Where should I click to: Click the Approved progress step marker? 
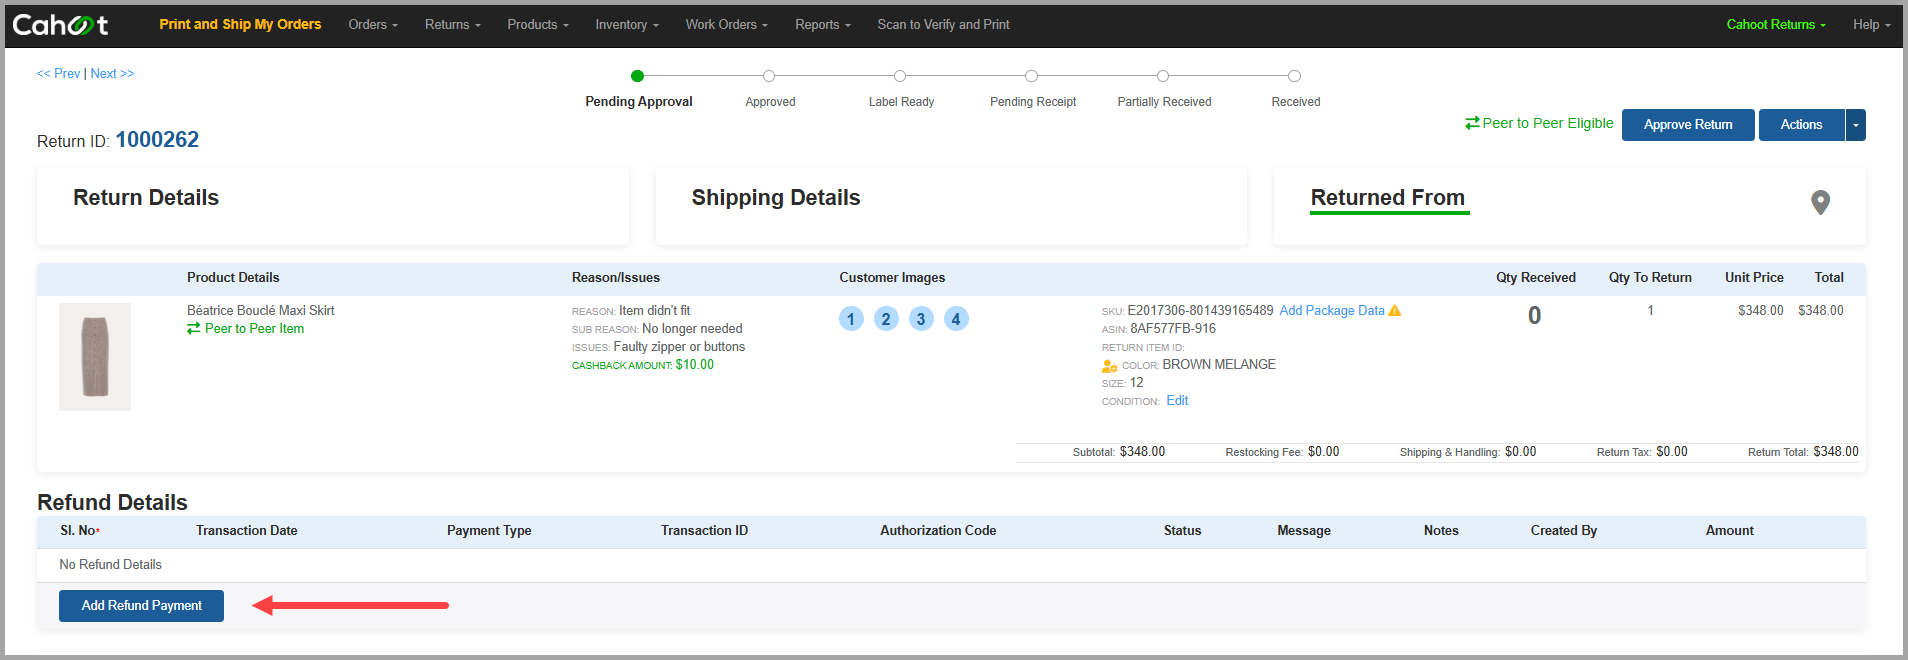point(769,76)
